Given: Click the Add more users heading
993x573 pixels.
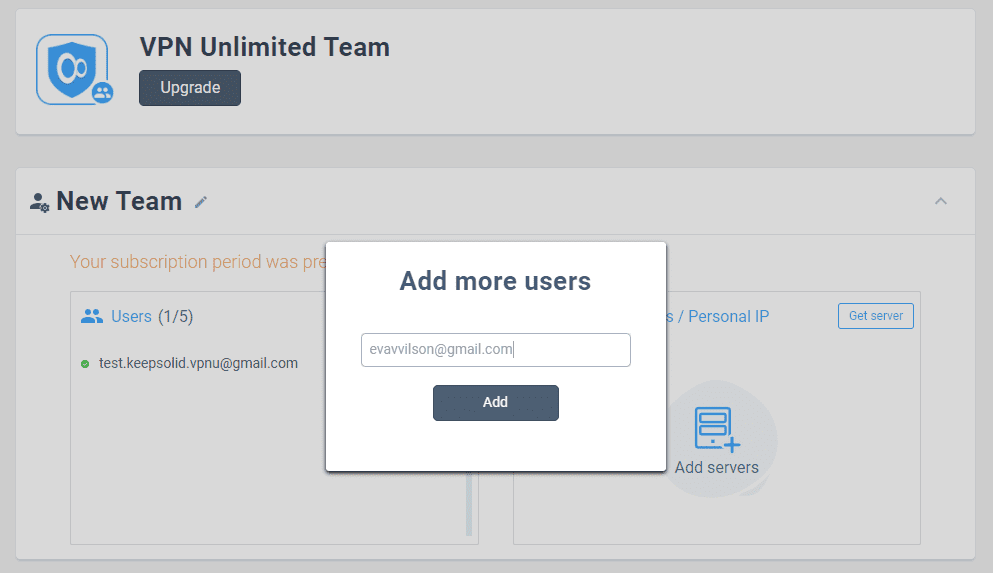Looking at the screenshot, I should 495,280.
